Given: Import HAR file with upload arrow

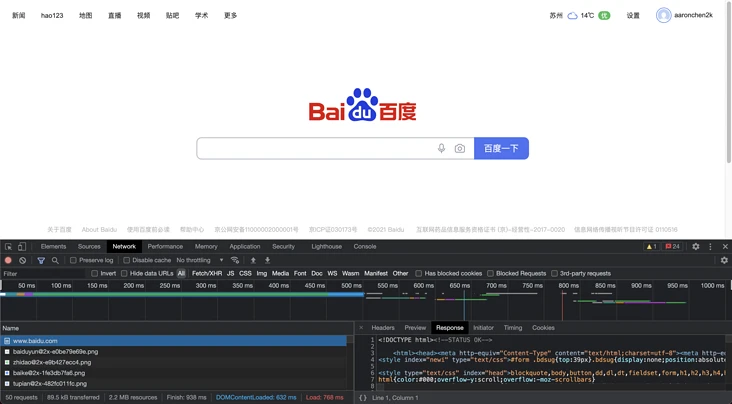Looking at the screenshot, I should 253,260.
